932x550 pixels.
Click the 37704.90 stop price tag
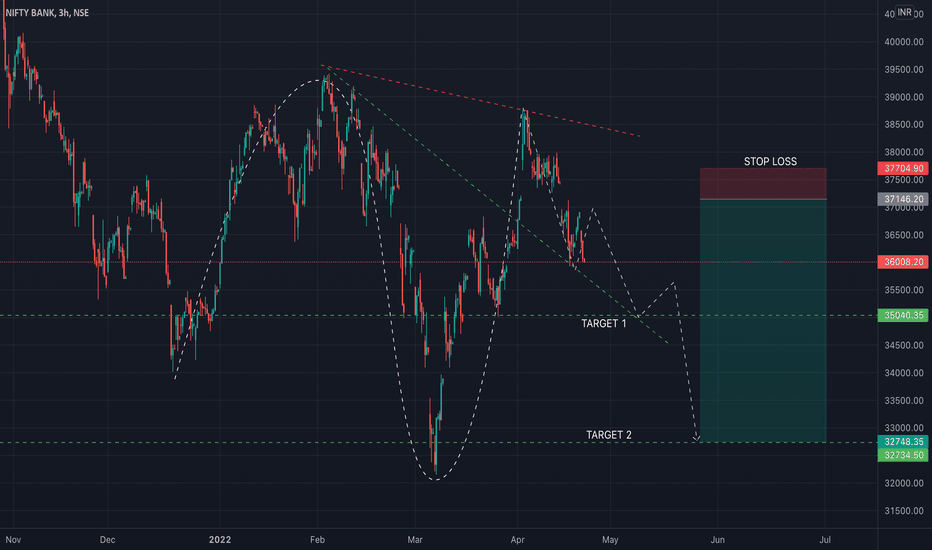[x=903, y=168]
